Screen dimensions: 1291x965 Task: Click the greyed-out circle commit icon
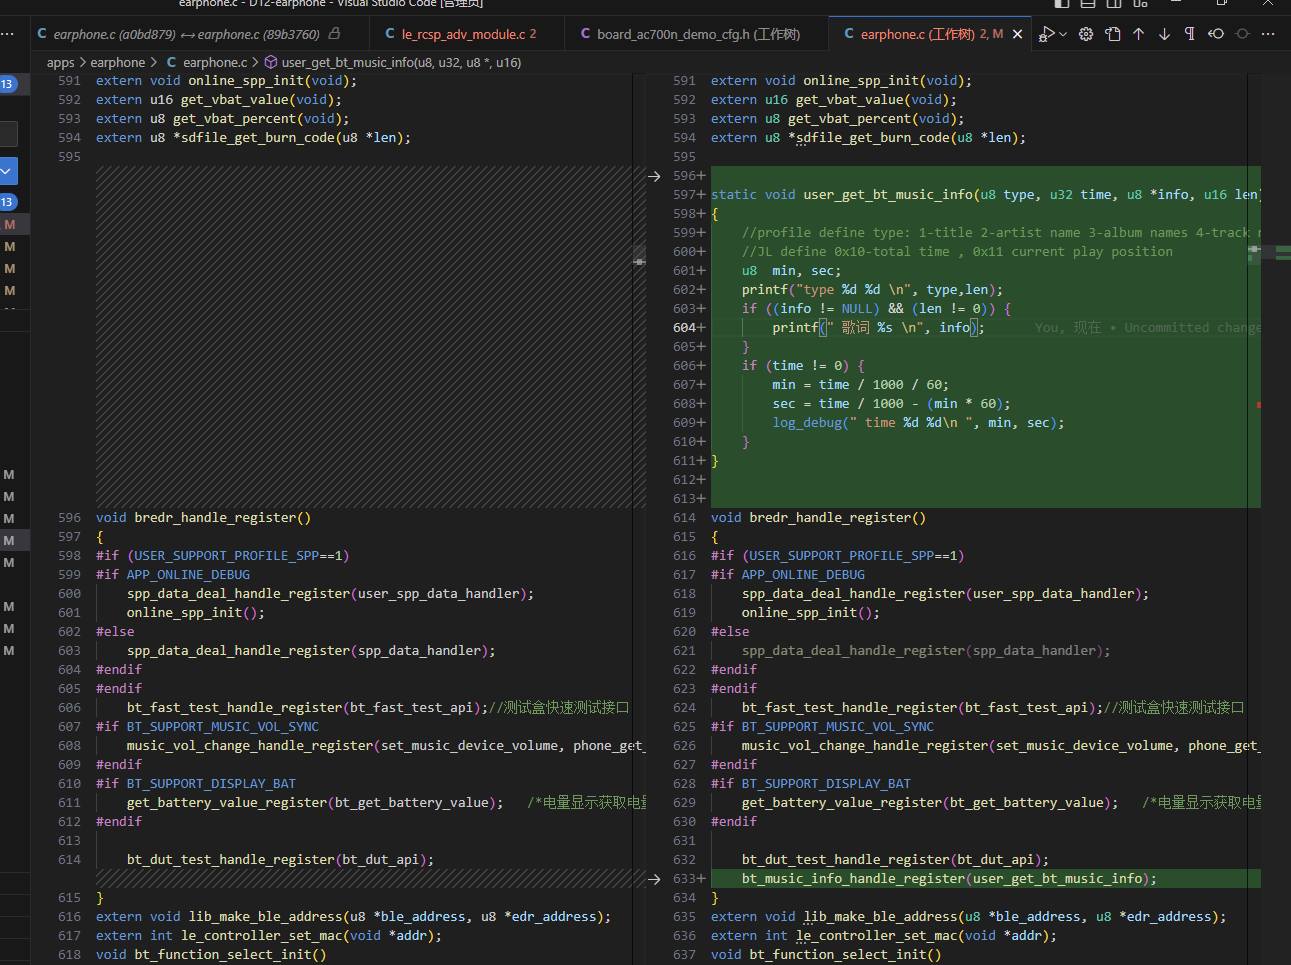[1242, 34]
